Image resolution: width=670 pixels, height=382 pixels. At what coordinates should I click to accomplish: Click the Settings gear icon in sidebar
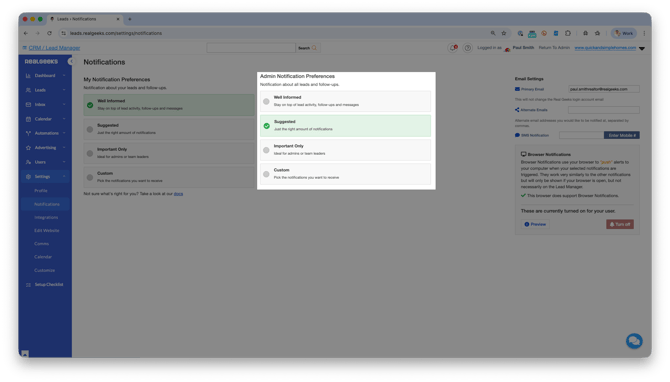28,177
